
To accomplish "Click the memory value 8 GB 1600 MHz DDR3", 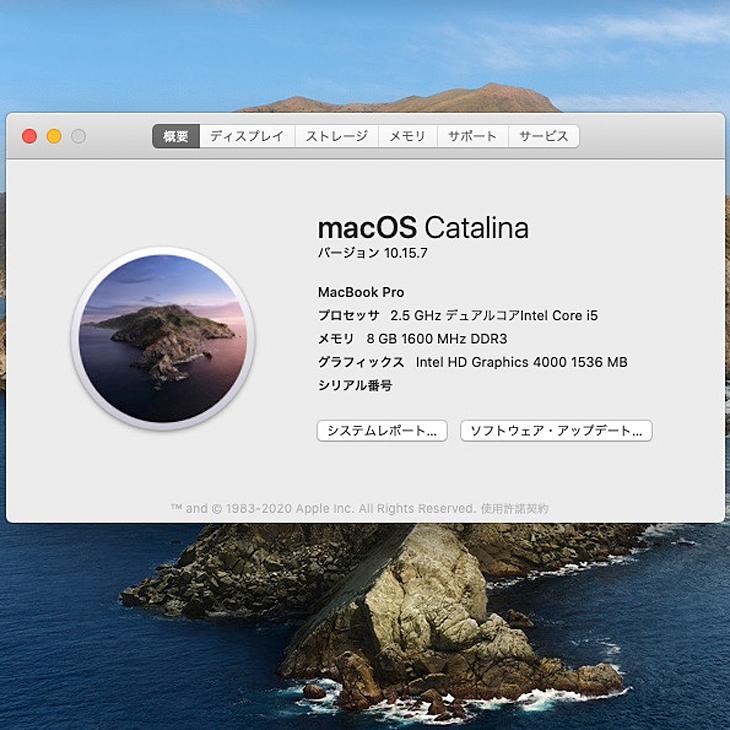I will coord(437,339).
